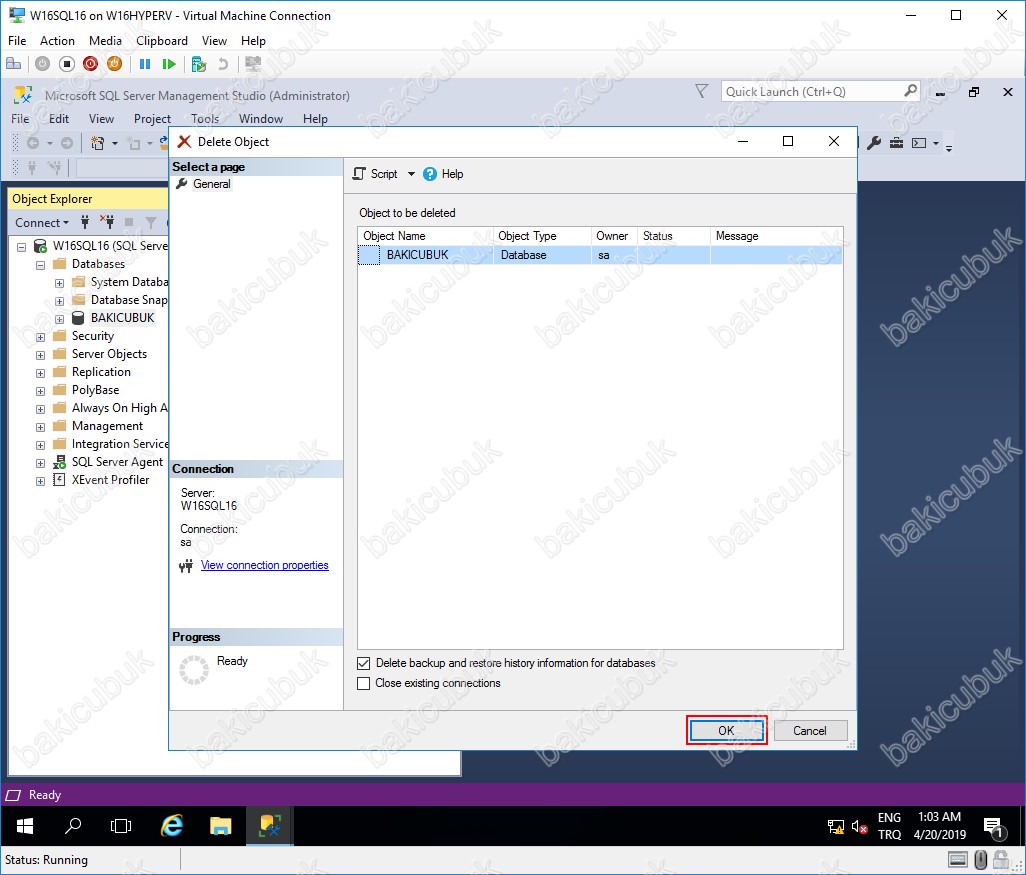
Task: Click the command window icon in SSMS toolbar
Action: point(919,143)
